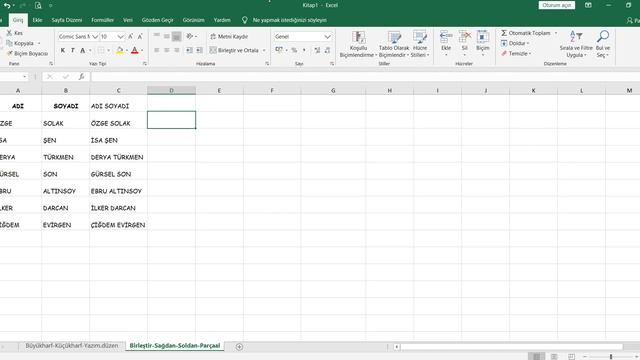The width and height of the screenshot is (640, 360).
Task: Open the Temizle clear menu
Action: 516,53
